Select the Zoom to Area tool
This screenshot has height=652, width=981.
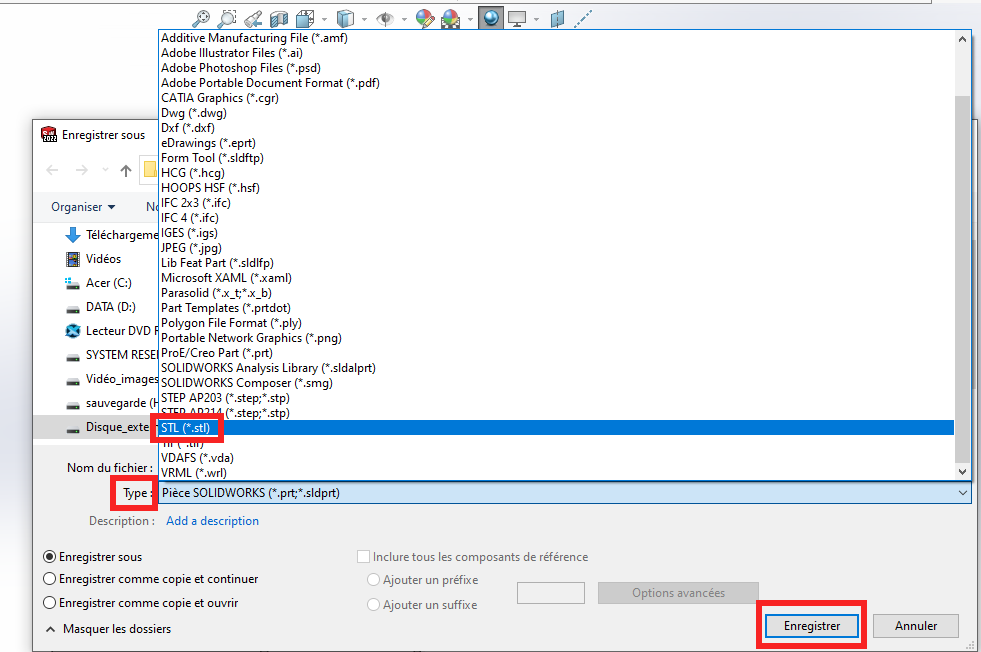(227, 18)
